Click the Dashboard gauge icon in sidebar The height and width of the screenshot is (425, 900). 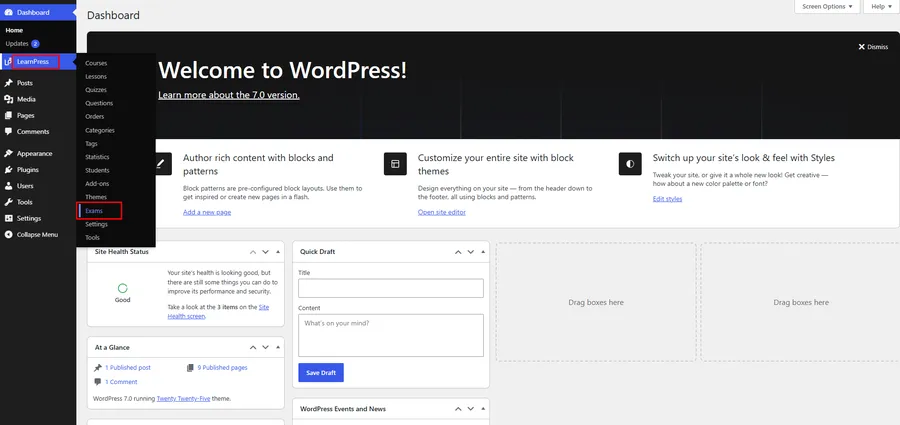pos(9,12)
